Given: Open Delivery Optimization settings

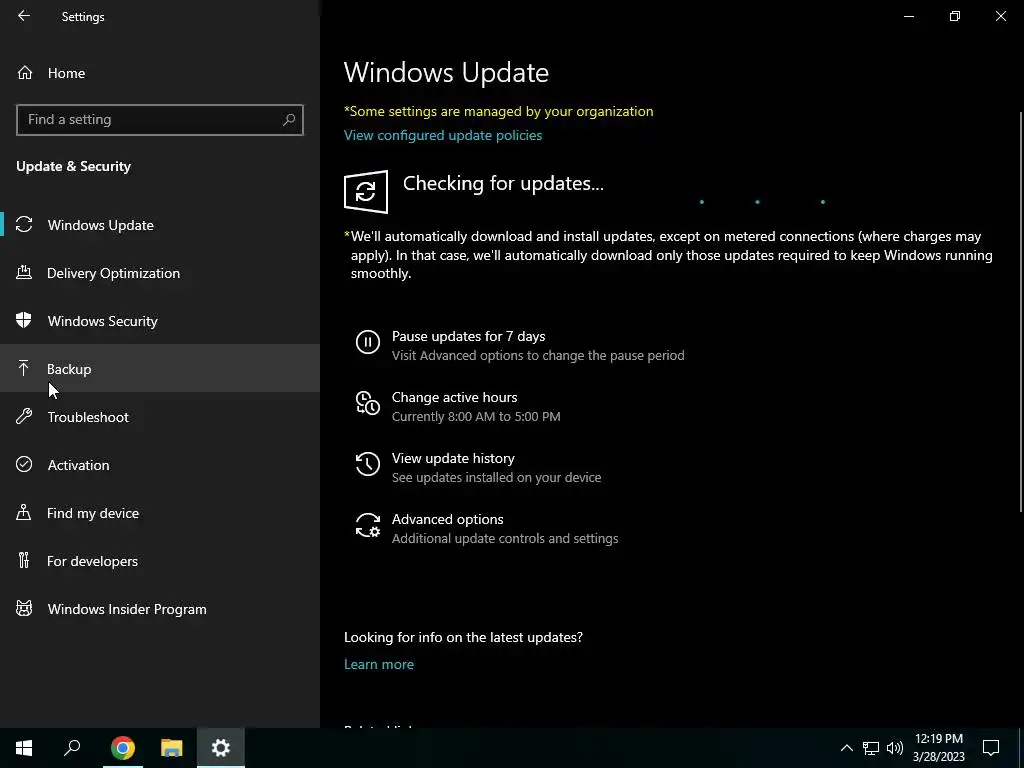Looking at the screenshot, I should (x=160, y=273).
